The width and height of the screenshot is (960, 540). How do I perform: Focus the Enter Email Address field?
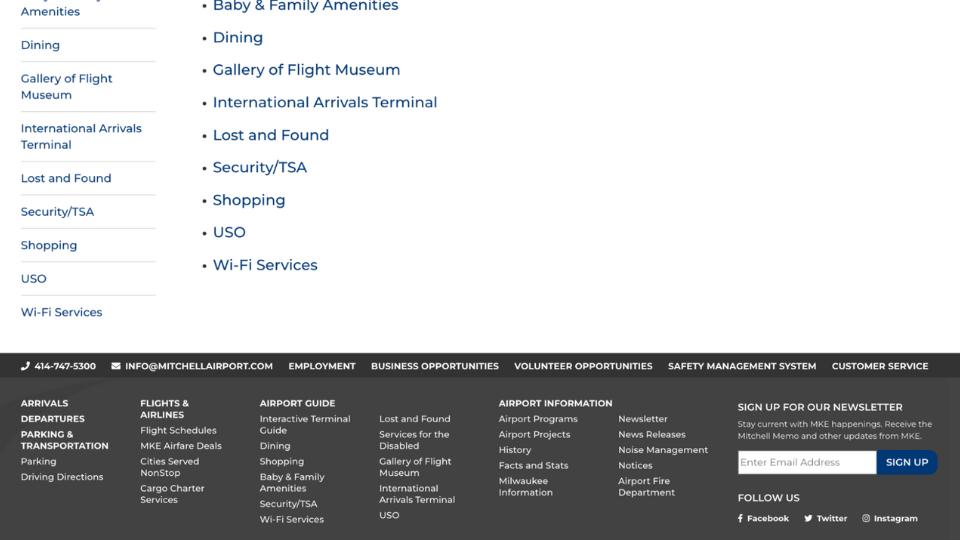click(806, 462)
